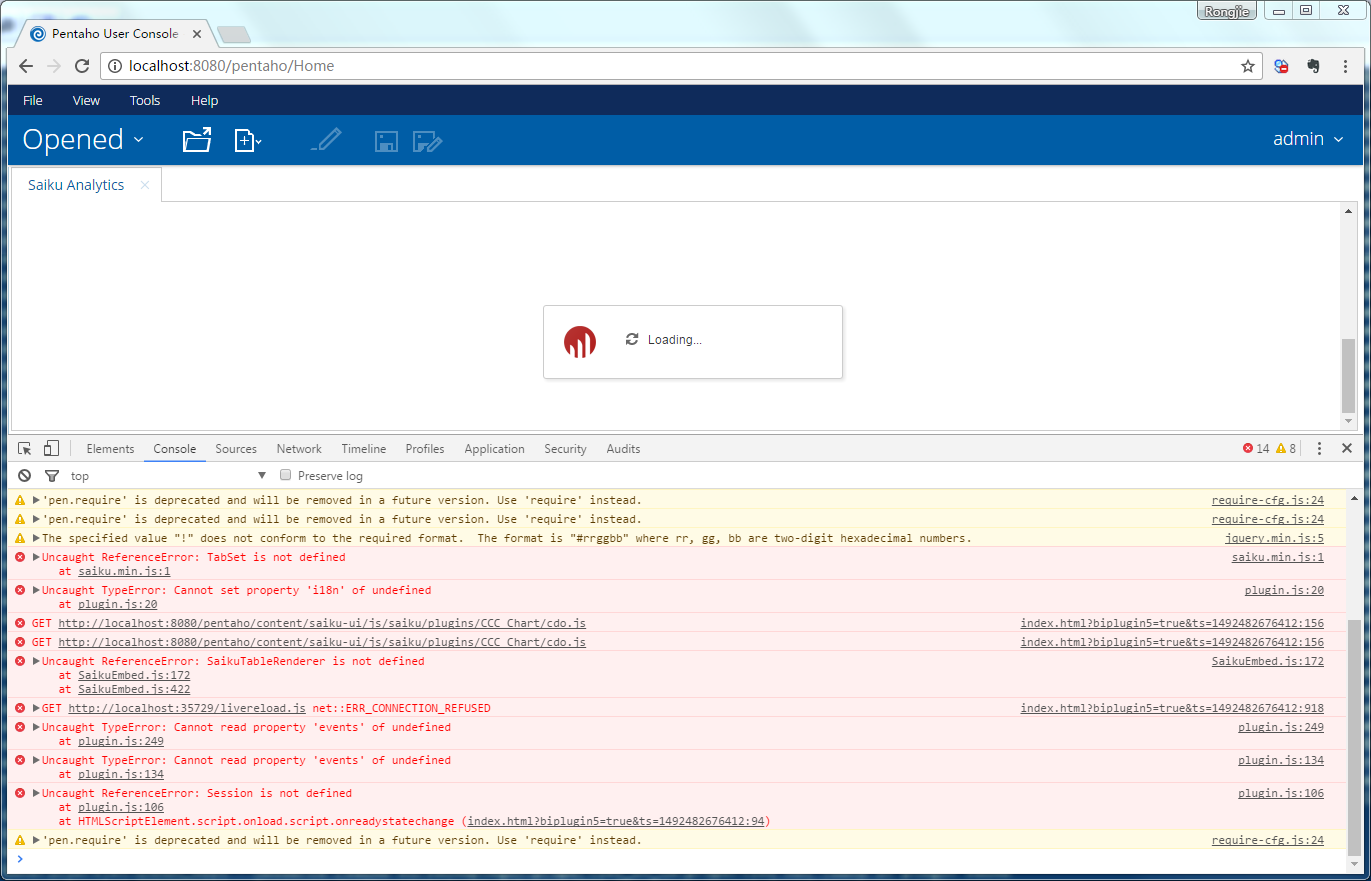The width and height of the screenshot is (1371, 881).
Task: Click the Create New document icon
Action: [247, 140]
